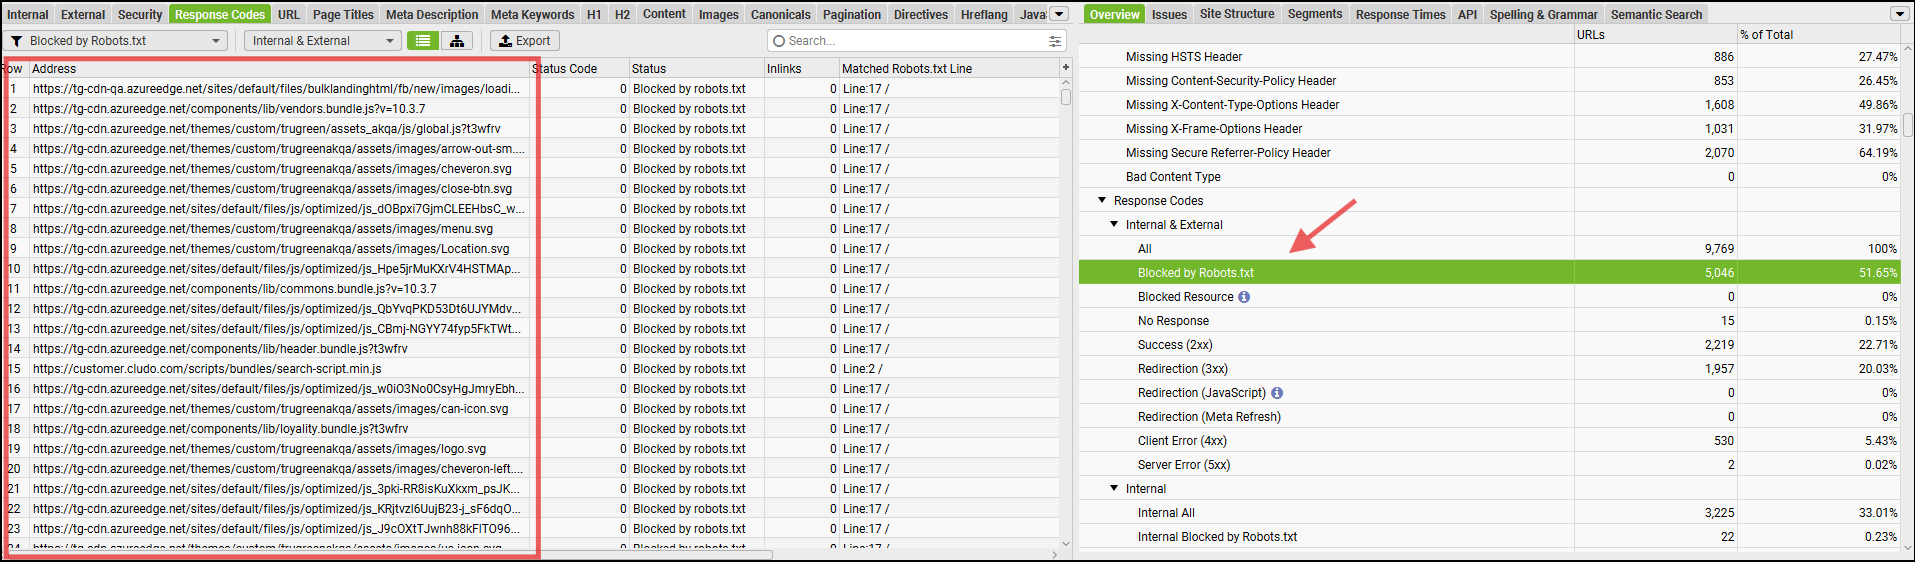Open the H1 tab
1915x562 pixels.
(594, 14)
